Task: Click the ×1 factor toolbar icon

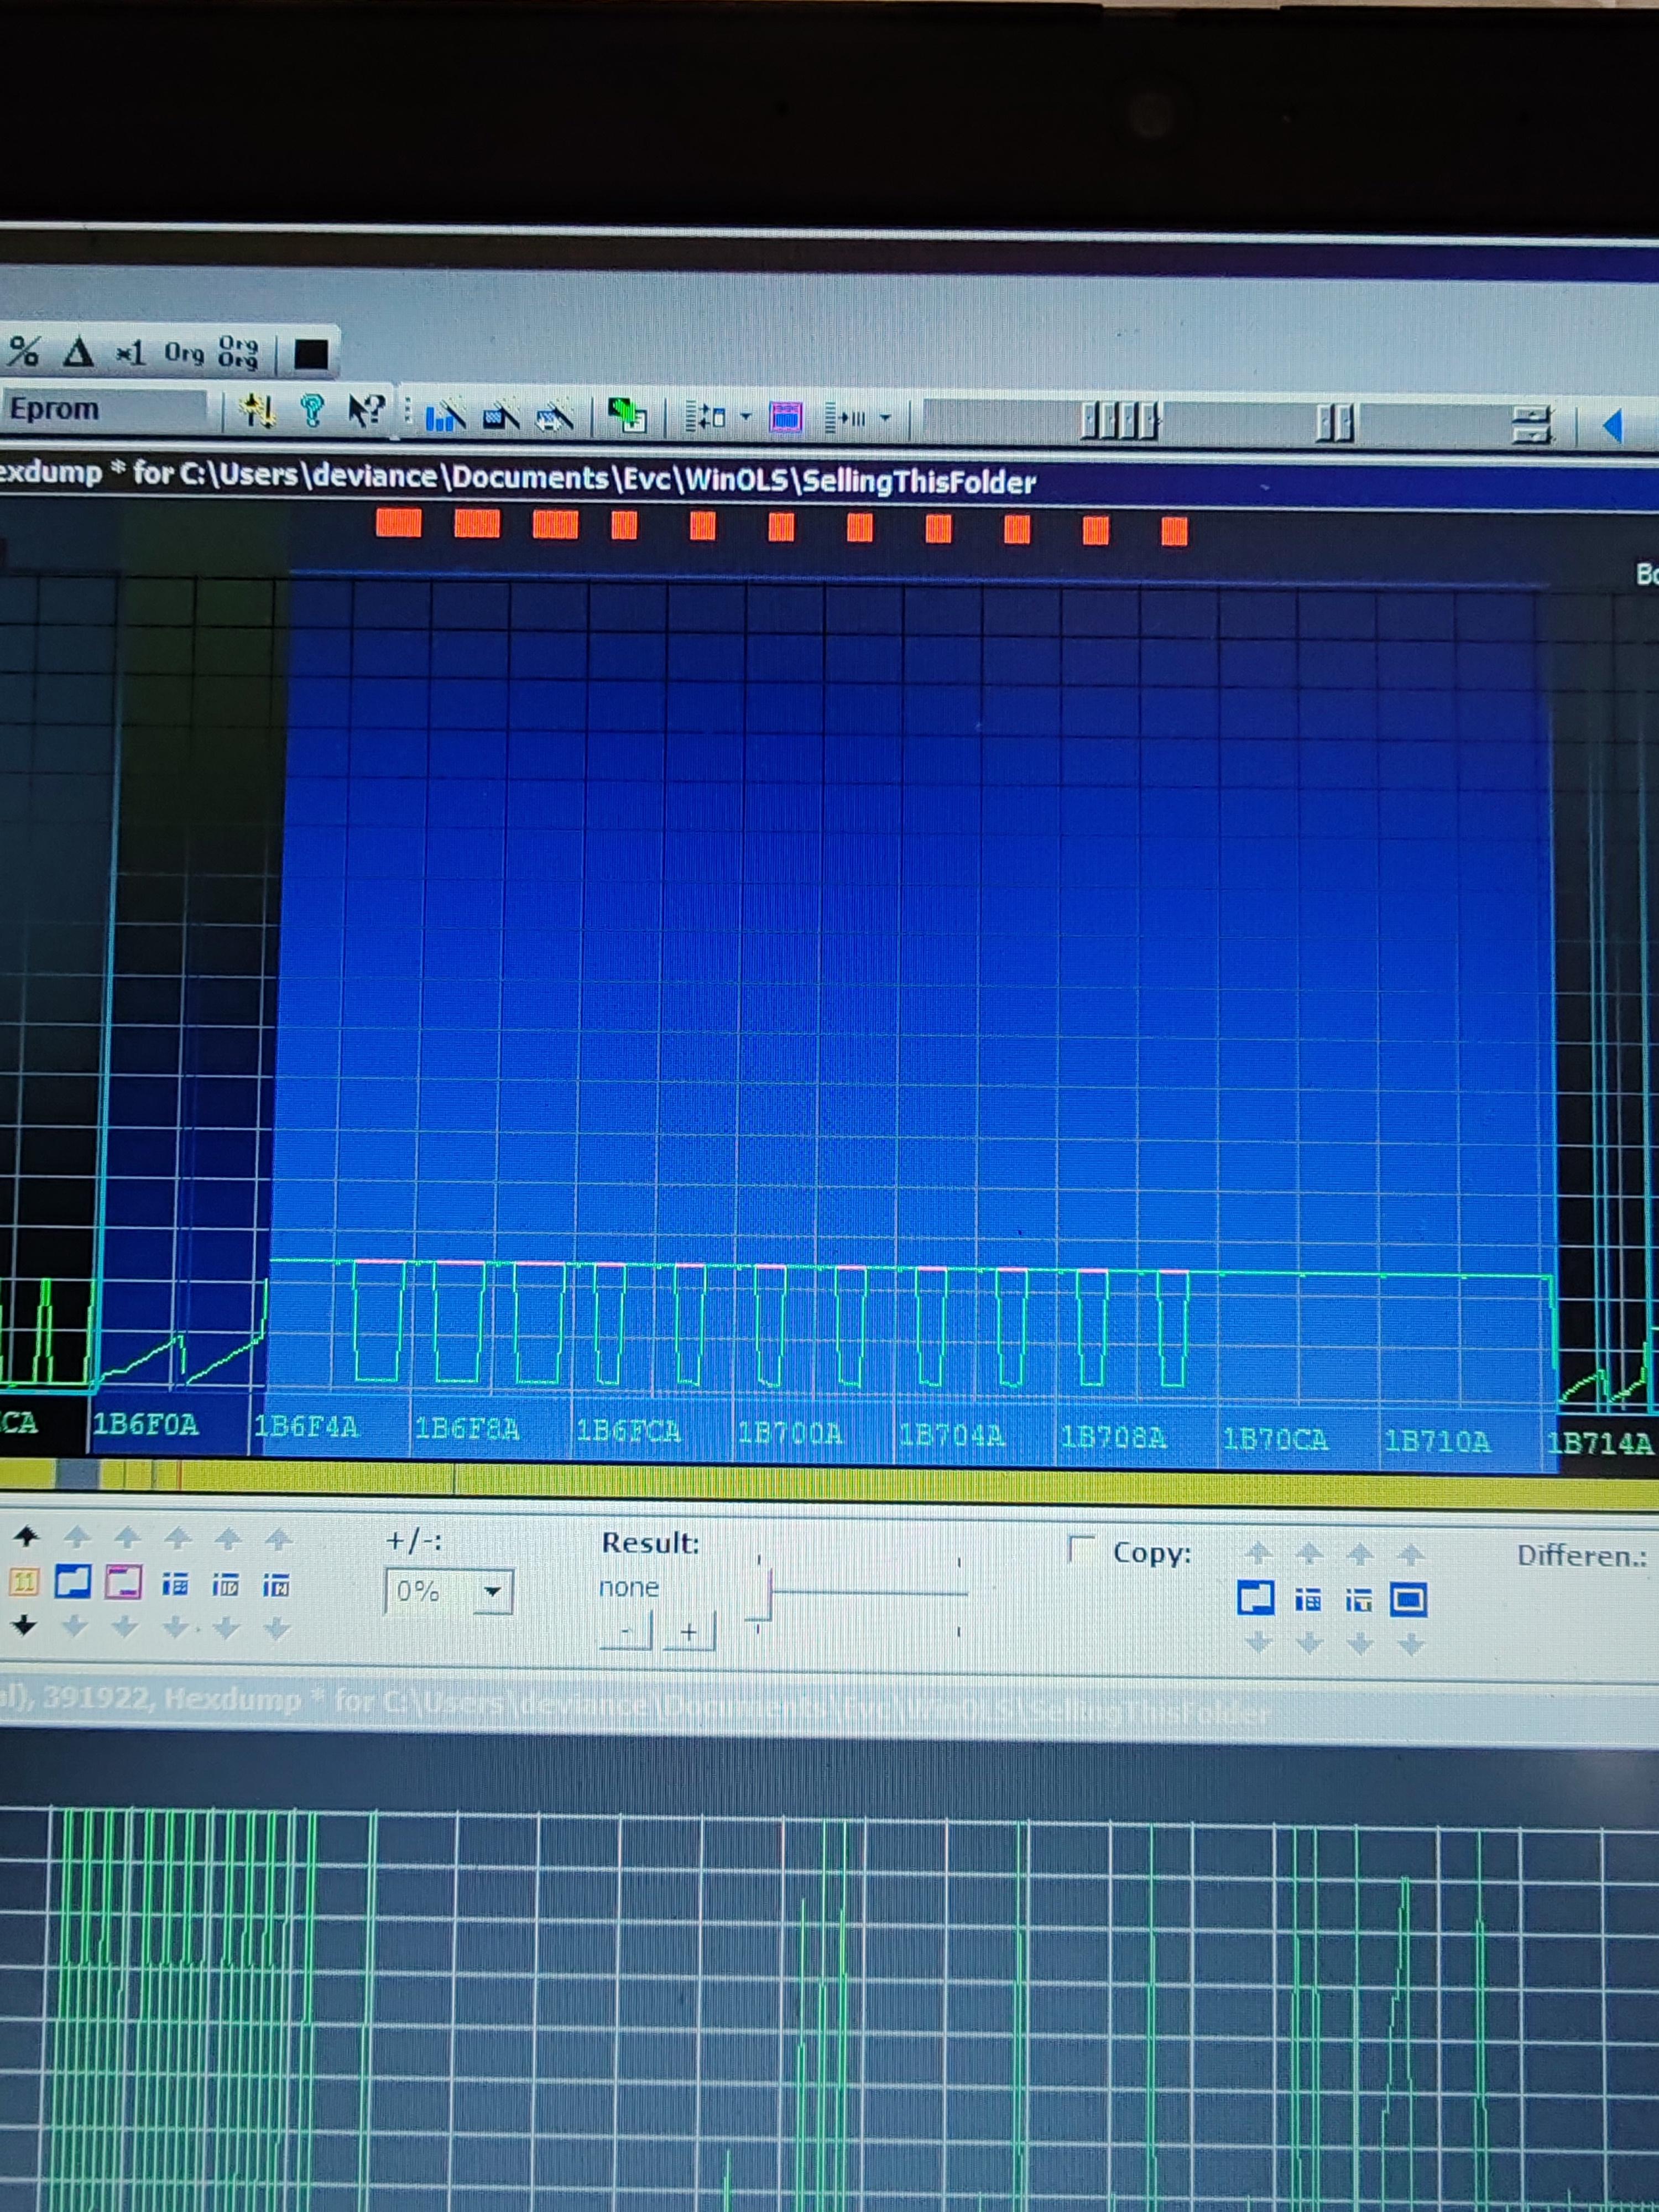Action: point(131,353)
